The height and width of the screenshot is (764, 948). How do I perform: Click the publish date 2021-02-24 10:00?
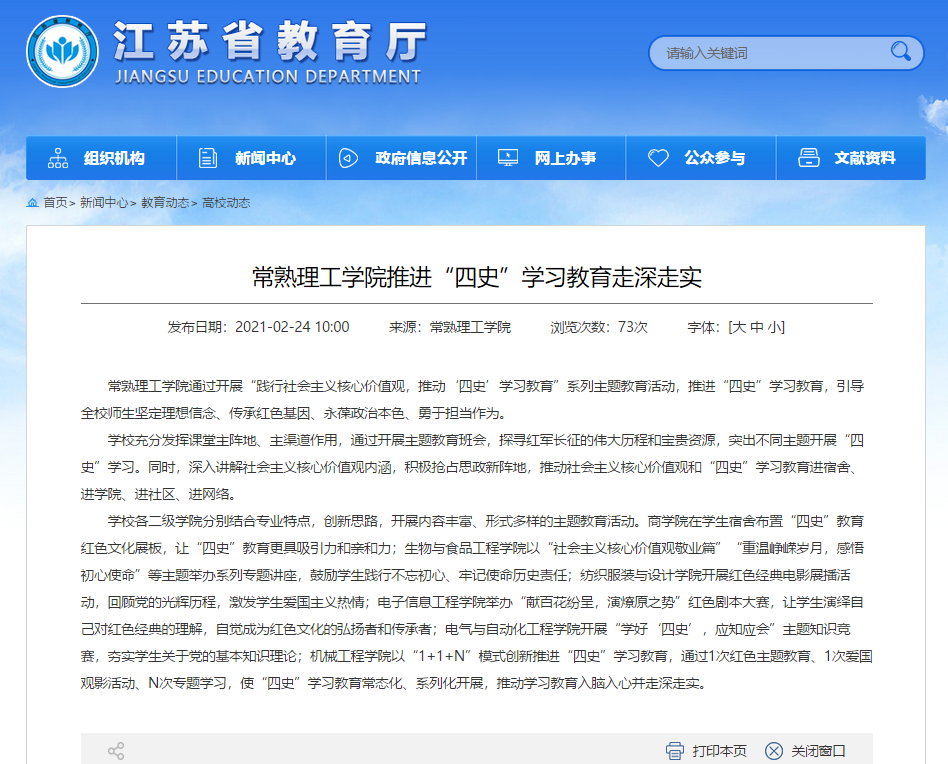(292, 328)
